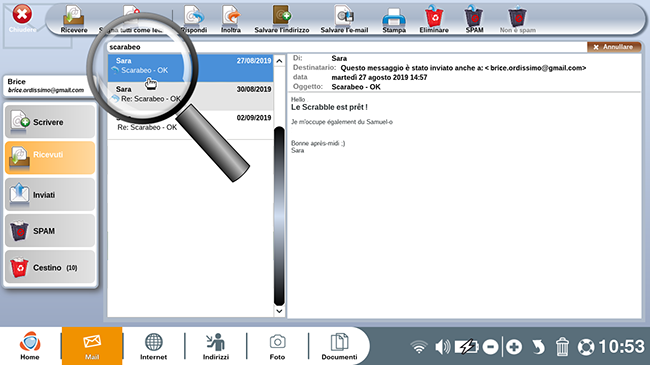The image size is (650, 365).
Task: Print the email with Stampa
Action: pyautogui.click(x=394, y=19)
